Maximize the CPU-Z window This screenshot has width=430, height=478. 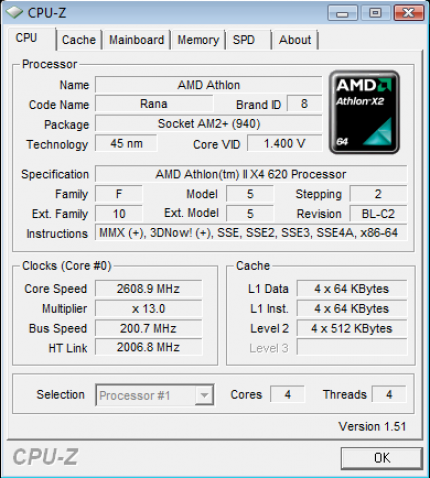point(376,13)
